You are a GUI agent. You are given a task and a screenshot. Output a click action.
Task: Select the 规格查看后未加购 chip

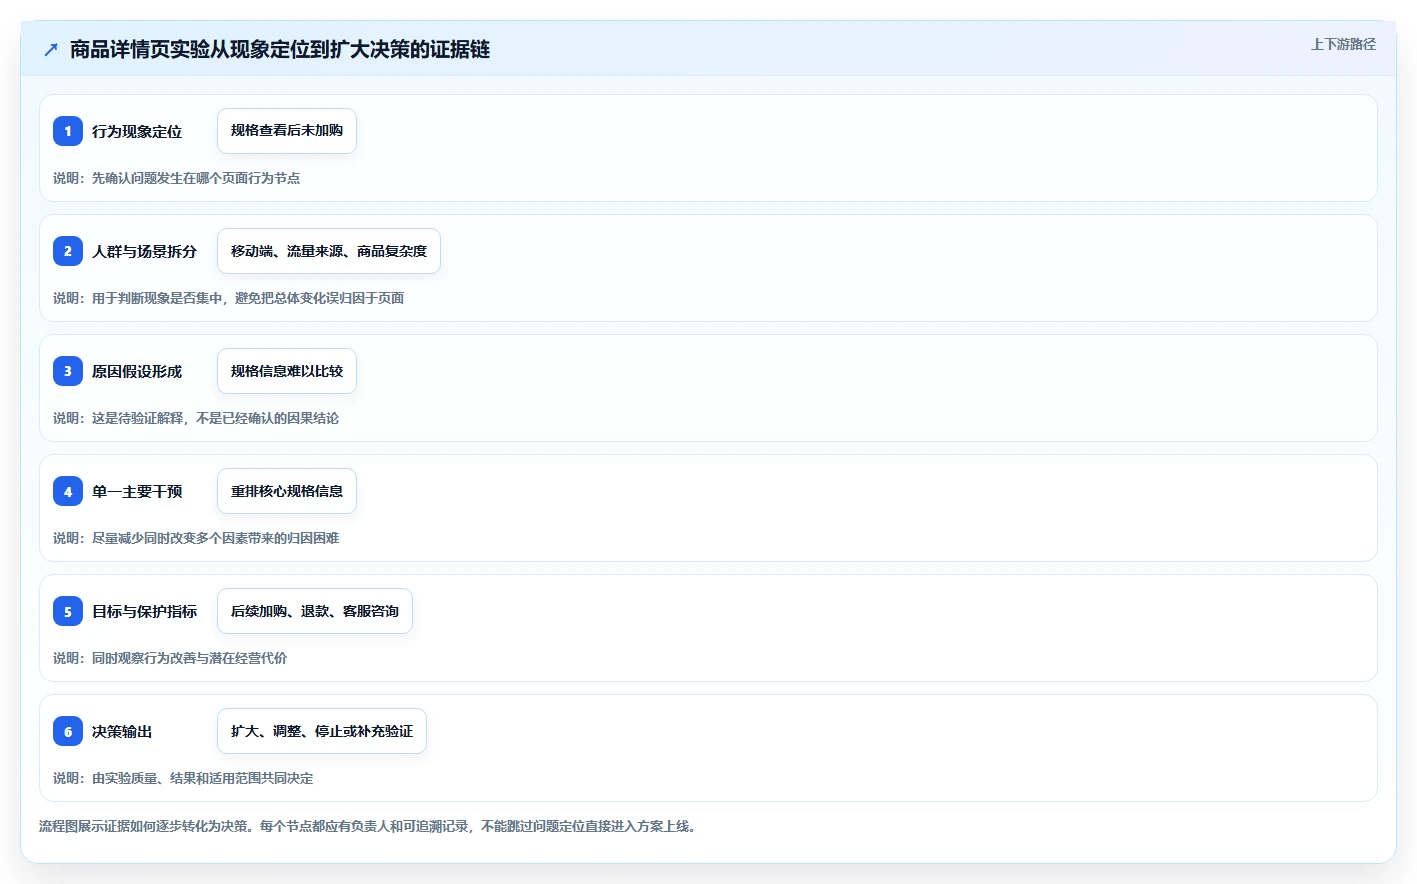click(x=287, y=131)
